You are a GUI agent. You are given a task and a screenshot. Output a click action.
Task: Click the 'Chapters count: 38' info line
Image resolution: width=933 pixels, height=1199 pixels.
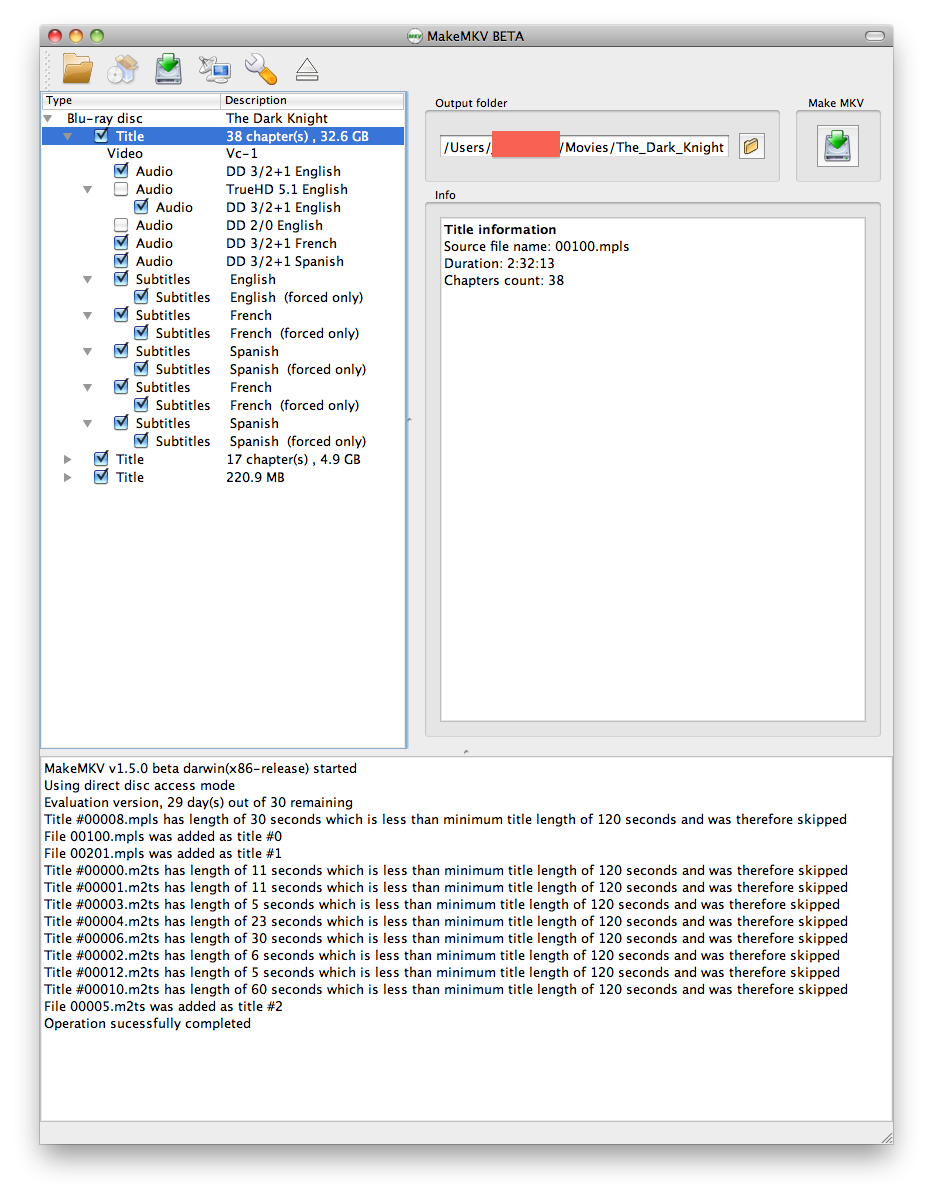coord(503,280)
